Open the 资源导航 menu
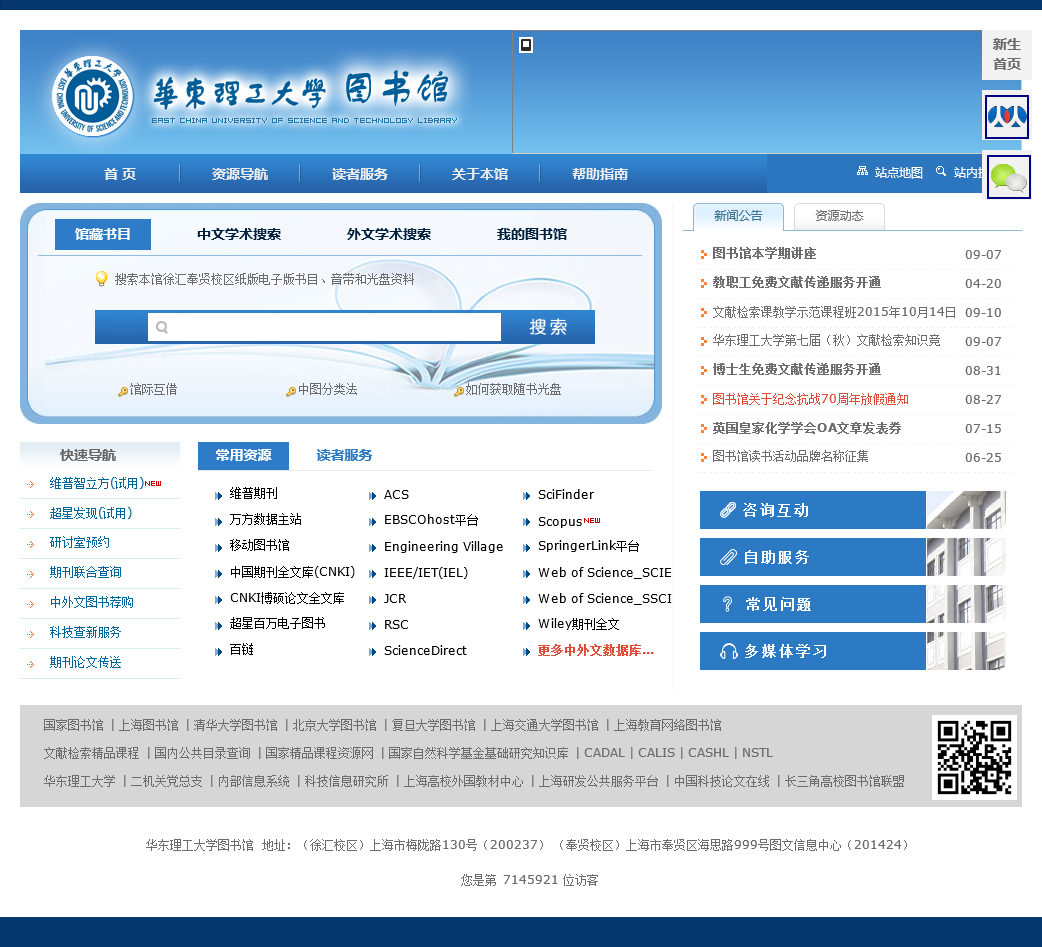The width and height of the screenshot is (1042, 947). pos(240,174)
